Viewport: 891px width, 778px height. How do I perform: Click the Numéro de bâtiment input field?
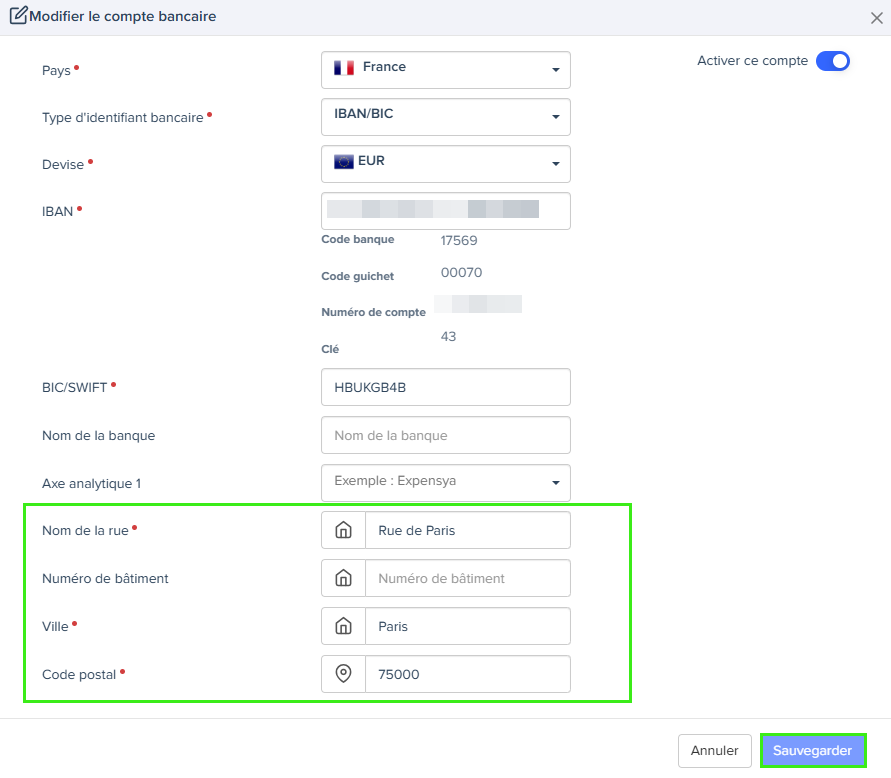pos(468,578)
